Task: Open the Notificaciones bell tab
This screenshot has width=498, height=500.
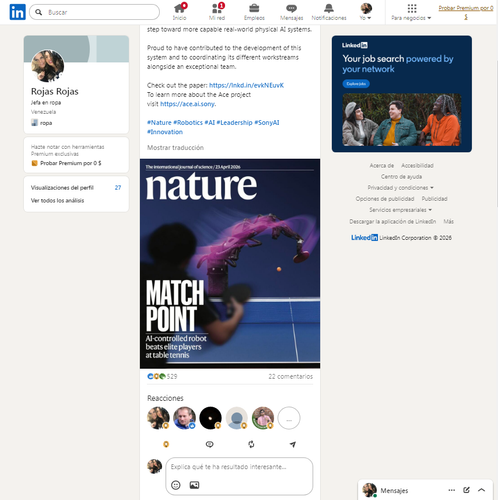Action: pyautogui.click(x=329, y=12)
